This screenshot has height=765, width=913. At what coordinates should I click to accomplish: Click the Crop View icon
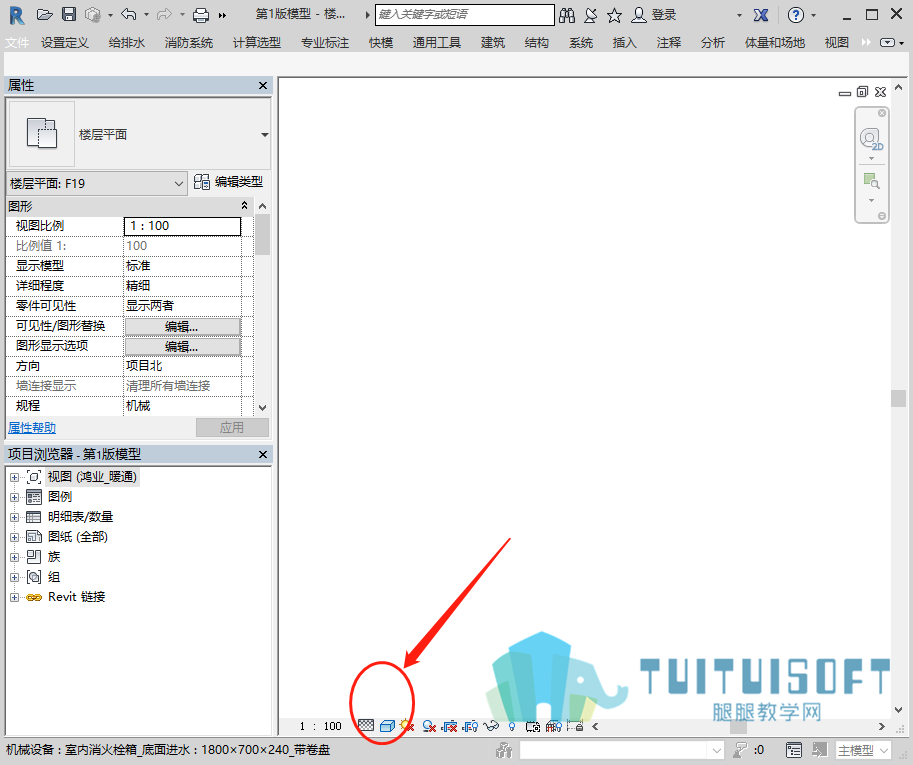coord(450,726)
